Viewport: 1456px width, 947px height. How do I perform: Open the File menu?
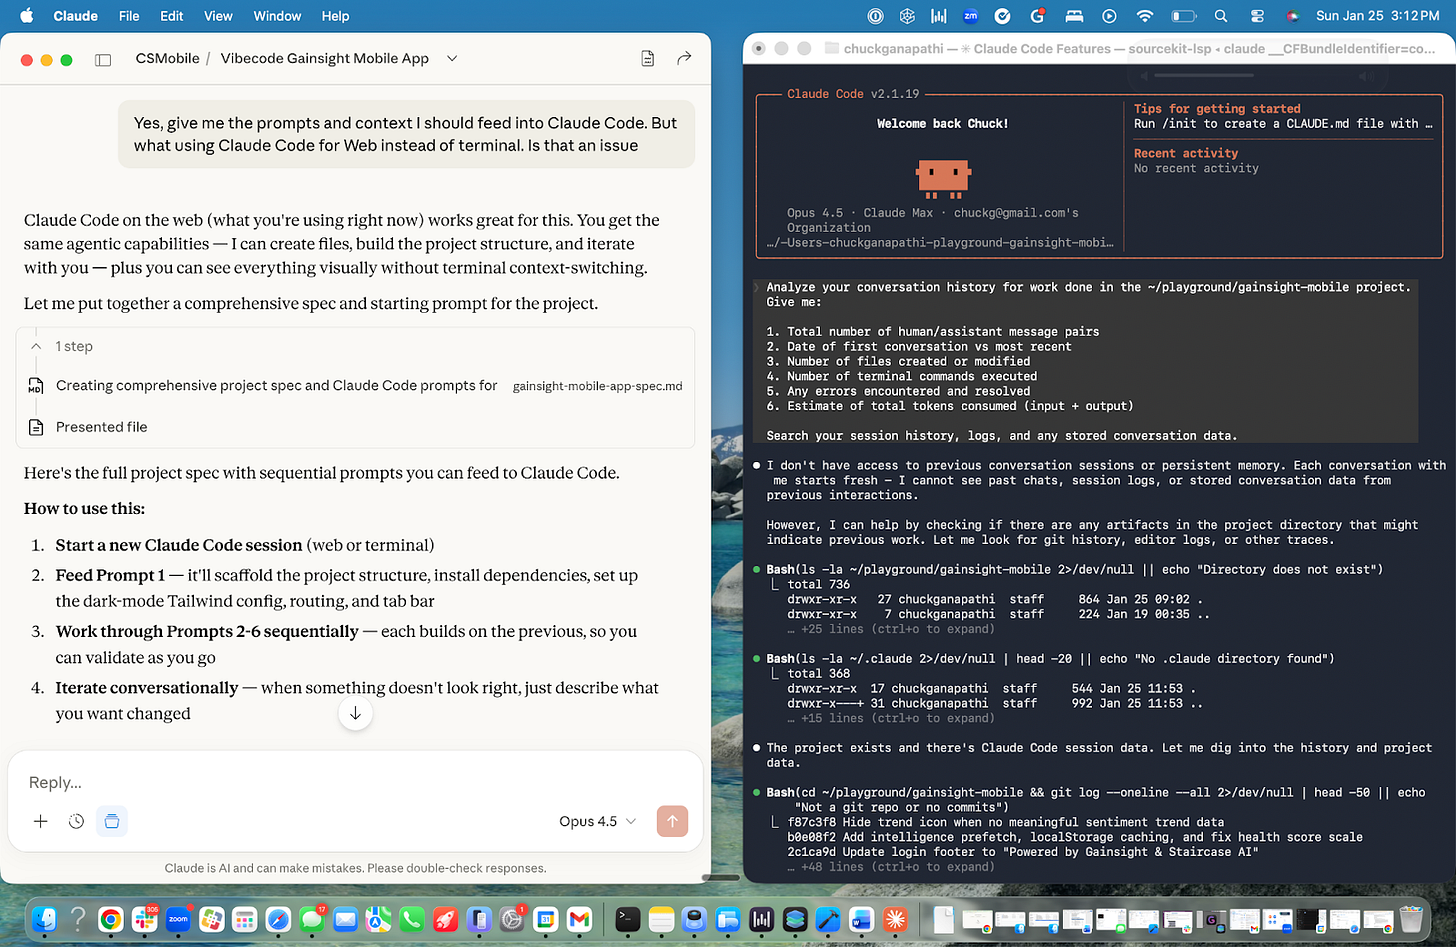129,16
